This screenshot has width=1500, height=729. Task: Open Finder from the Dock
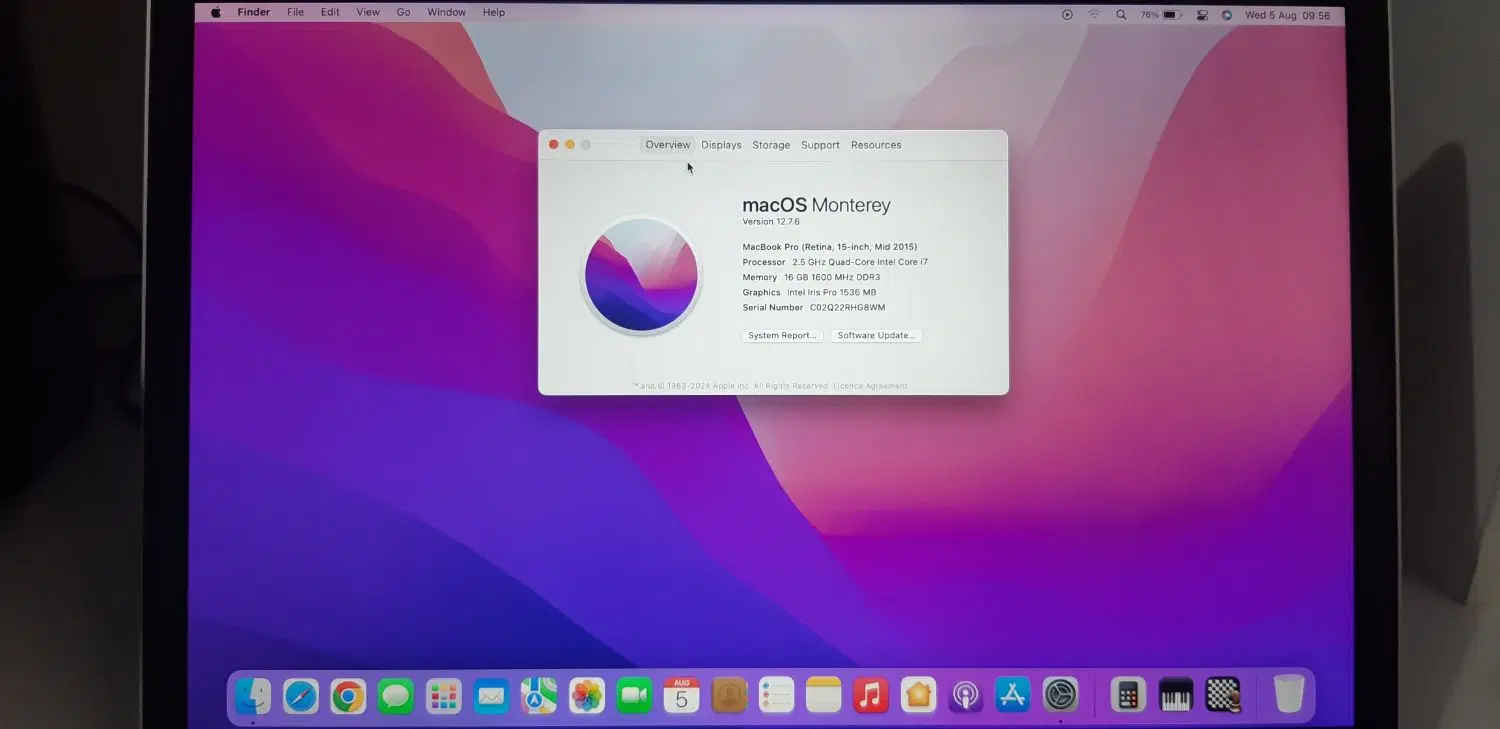[x=253, y=695]
